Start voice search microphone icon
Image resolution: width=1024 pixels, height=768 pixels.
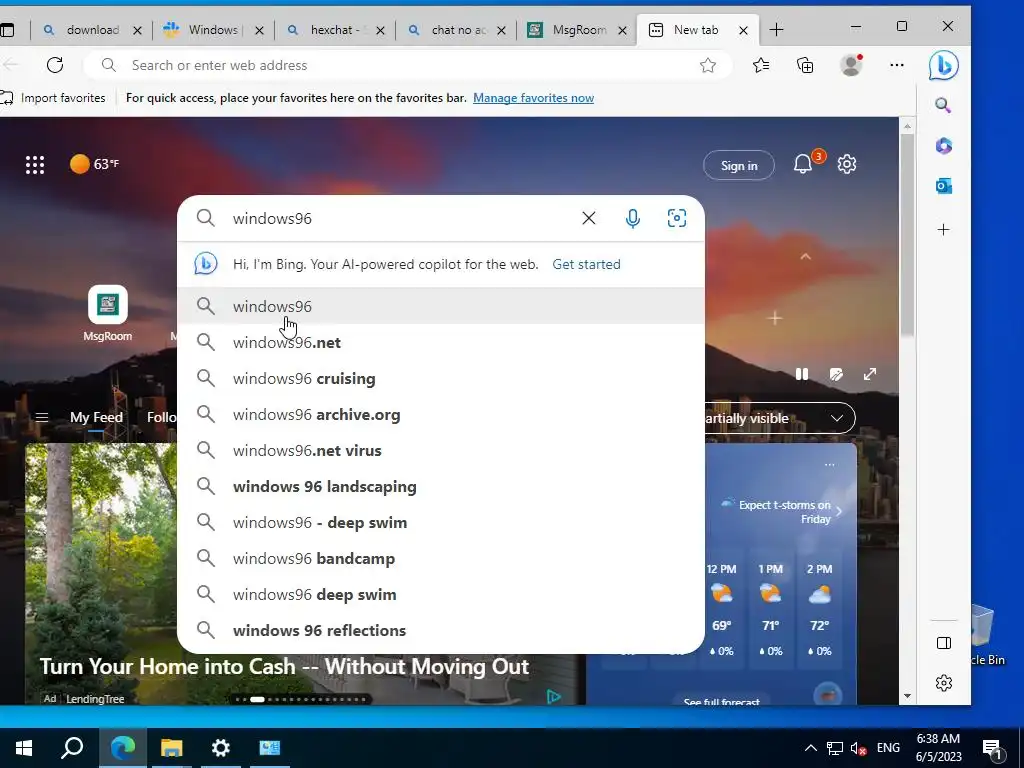coord(632,218)
